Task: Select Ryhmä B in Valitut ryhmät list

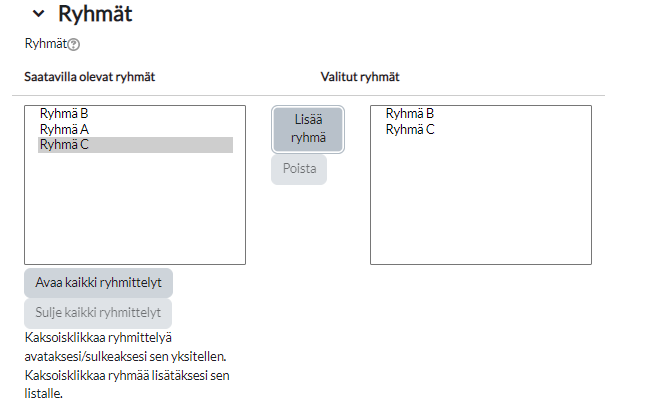Action: [x=409, y=114]
